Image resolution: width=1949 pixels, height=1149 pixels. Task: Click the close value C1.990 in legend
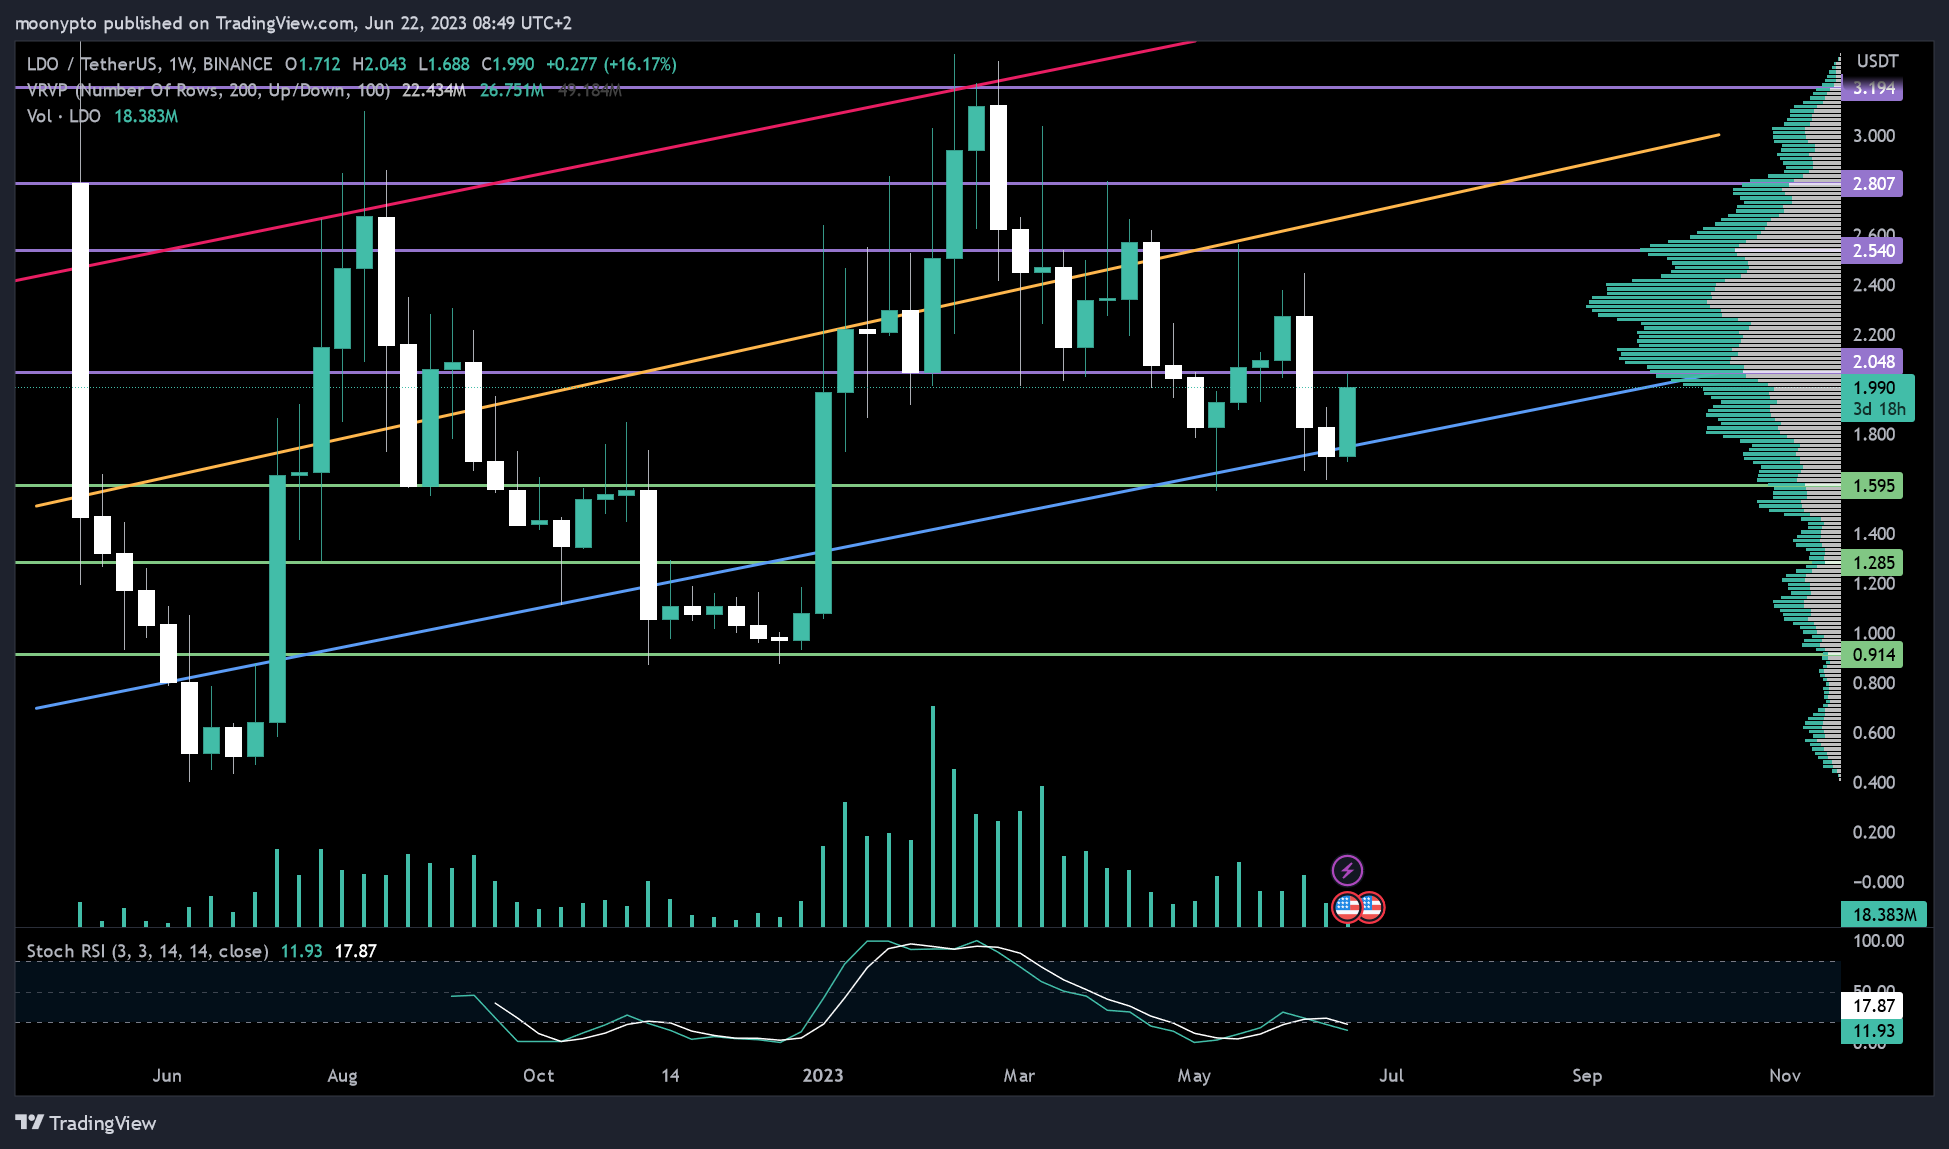(x=508, y=64)
